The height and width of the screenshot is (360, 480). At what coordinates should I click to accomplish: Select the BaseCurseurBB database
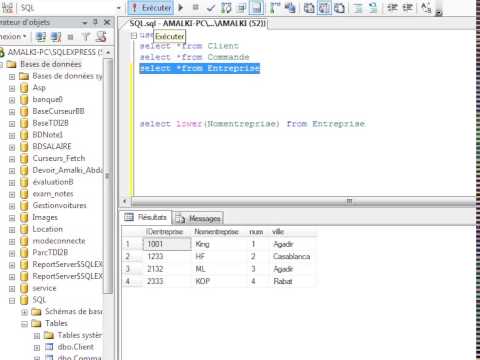58,111
